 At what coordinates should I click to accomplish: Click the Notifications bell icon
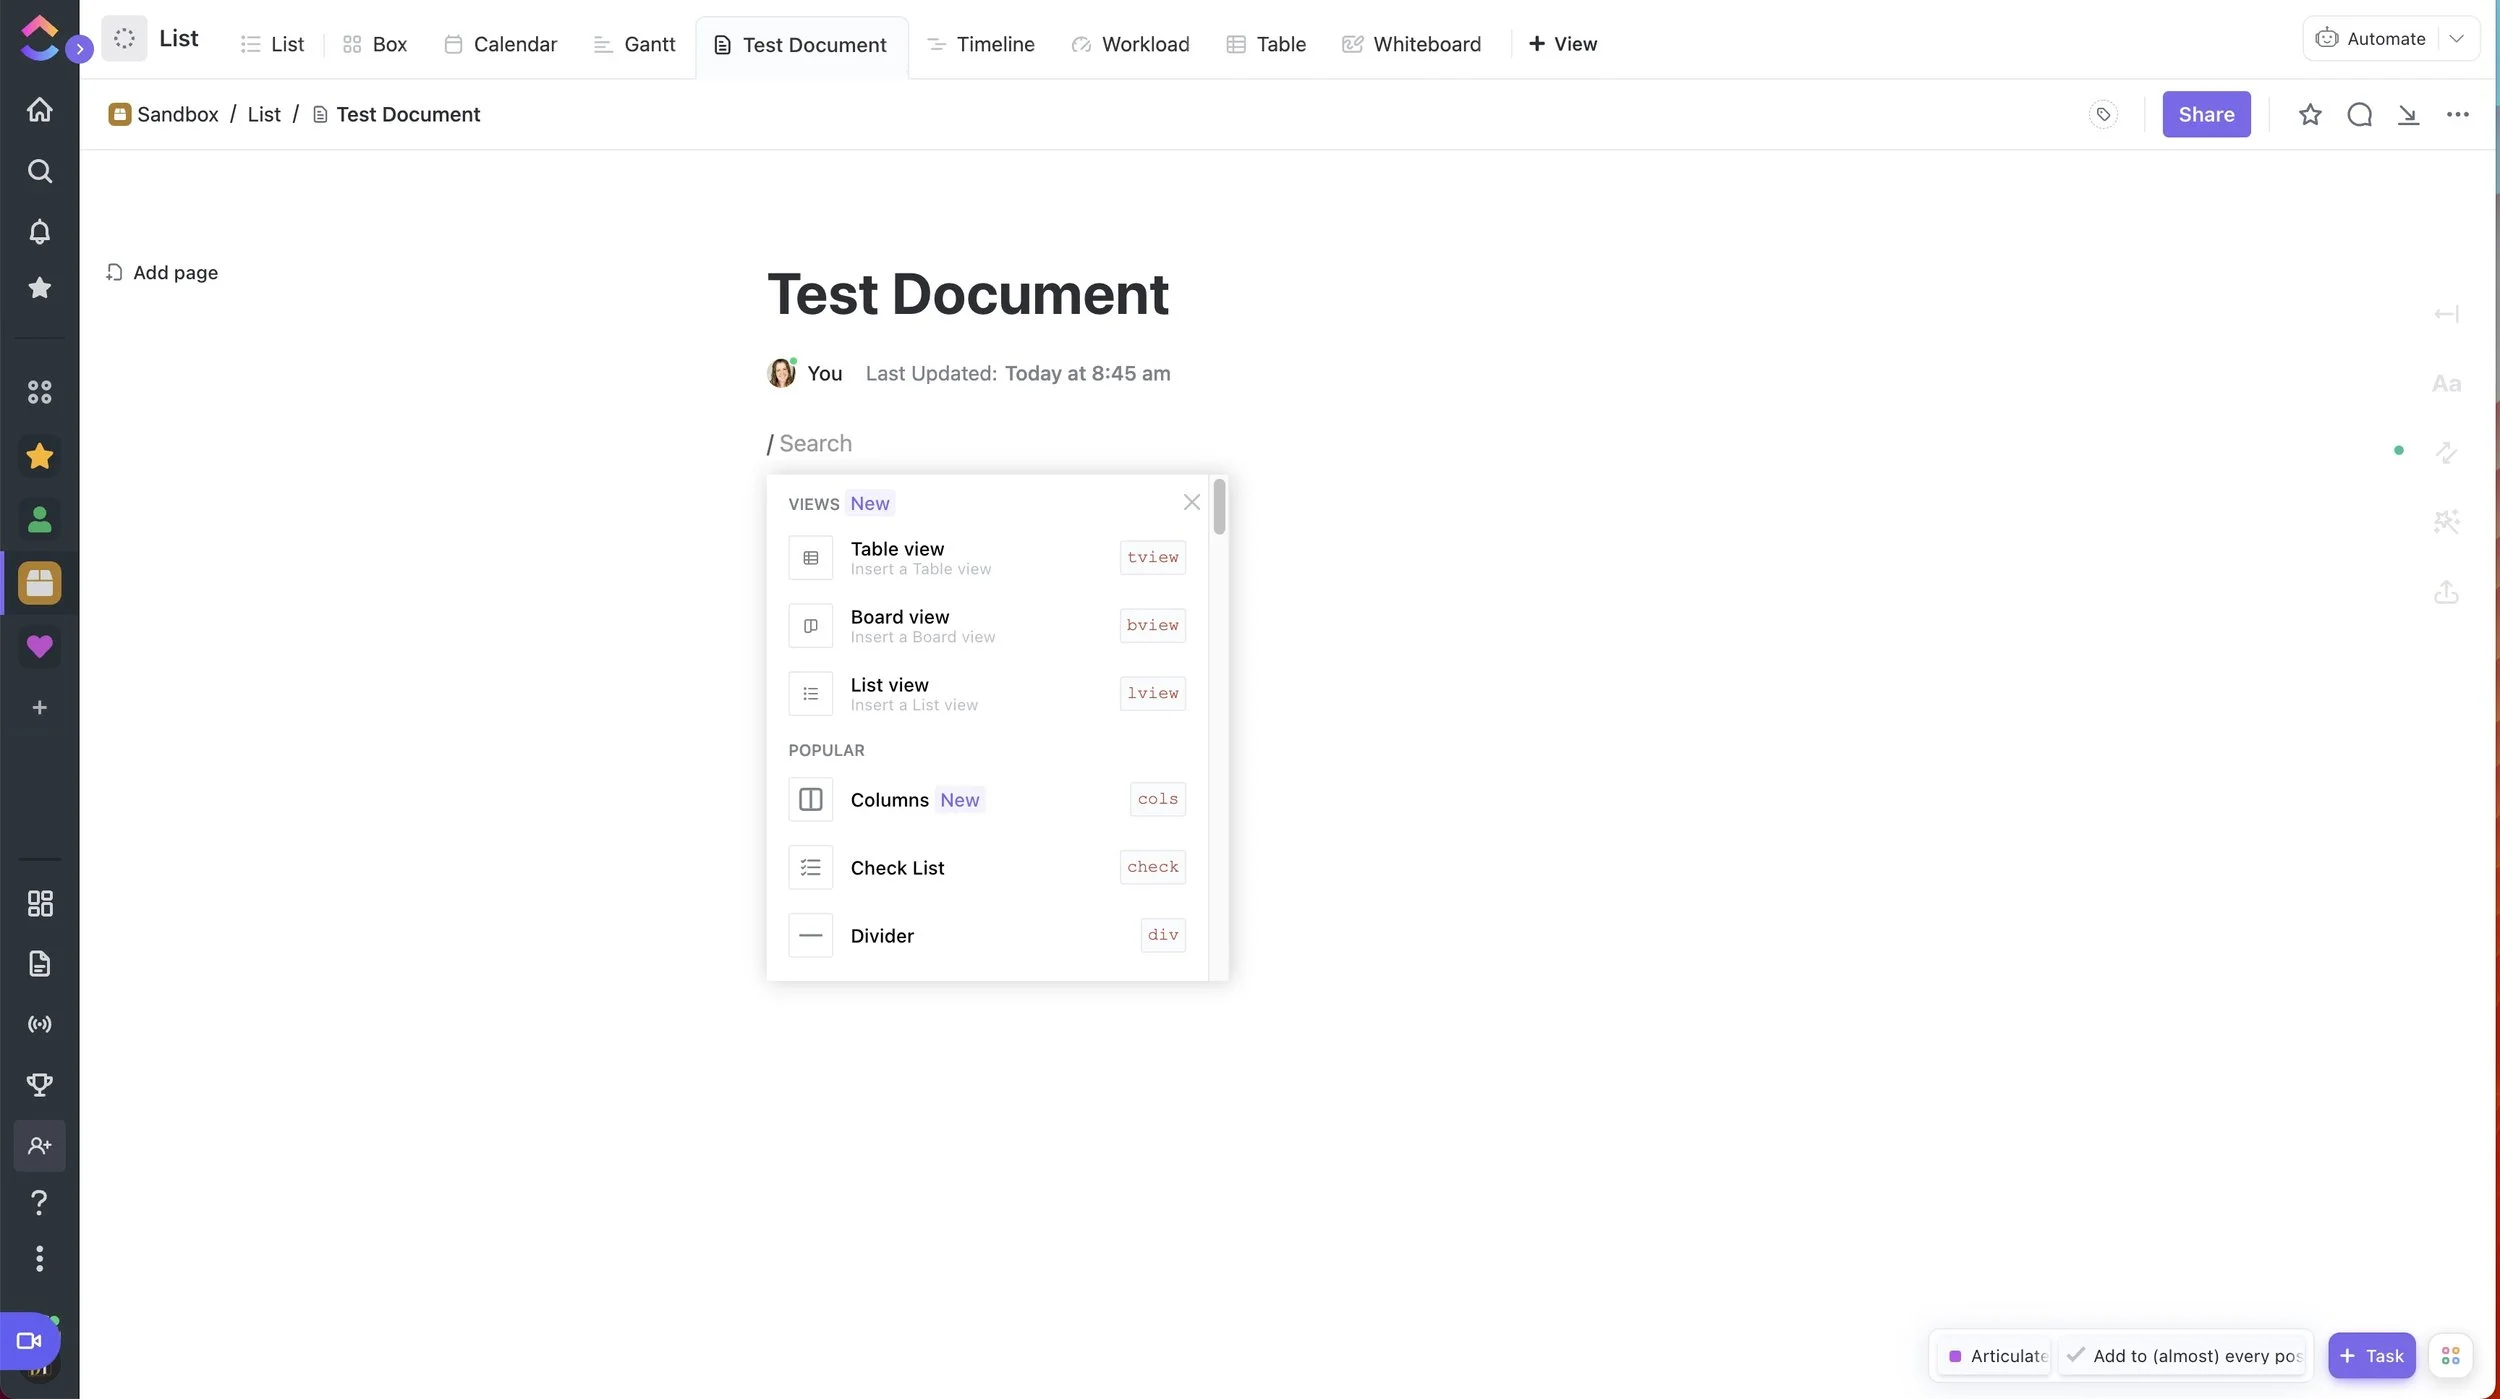39,232
